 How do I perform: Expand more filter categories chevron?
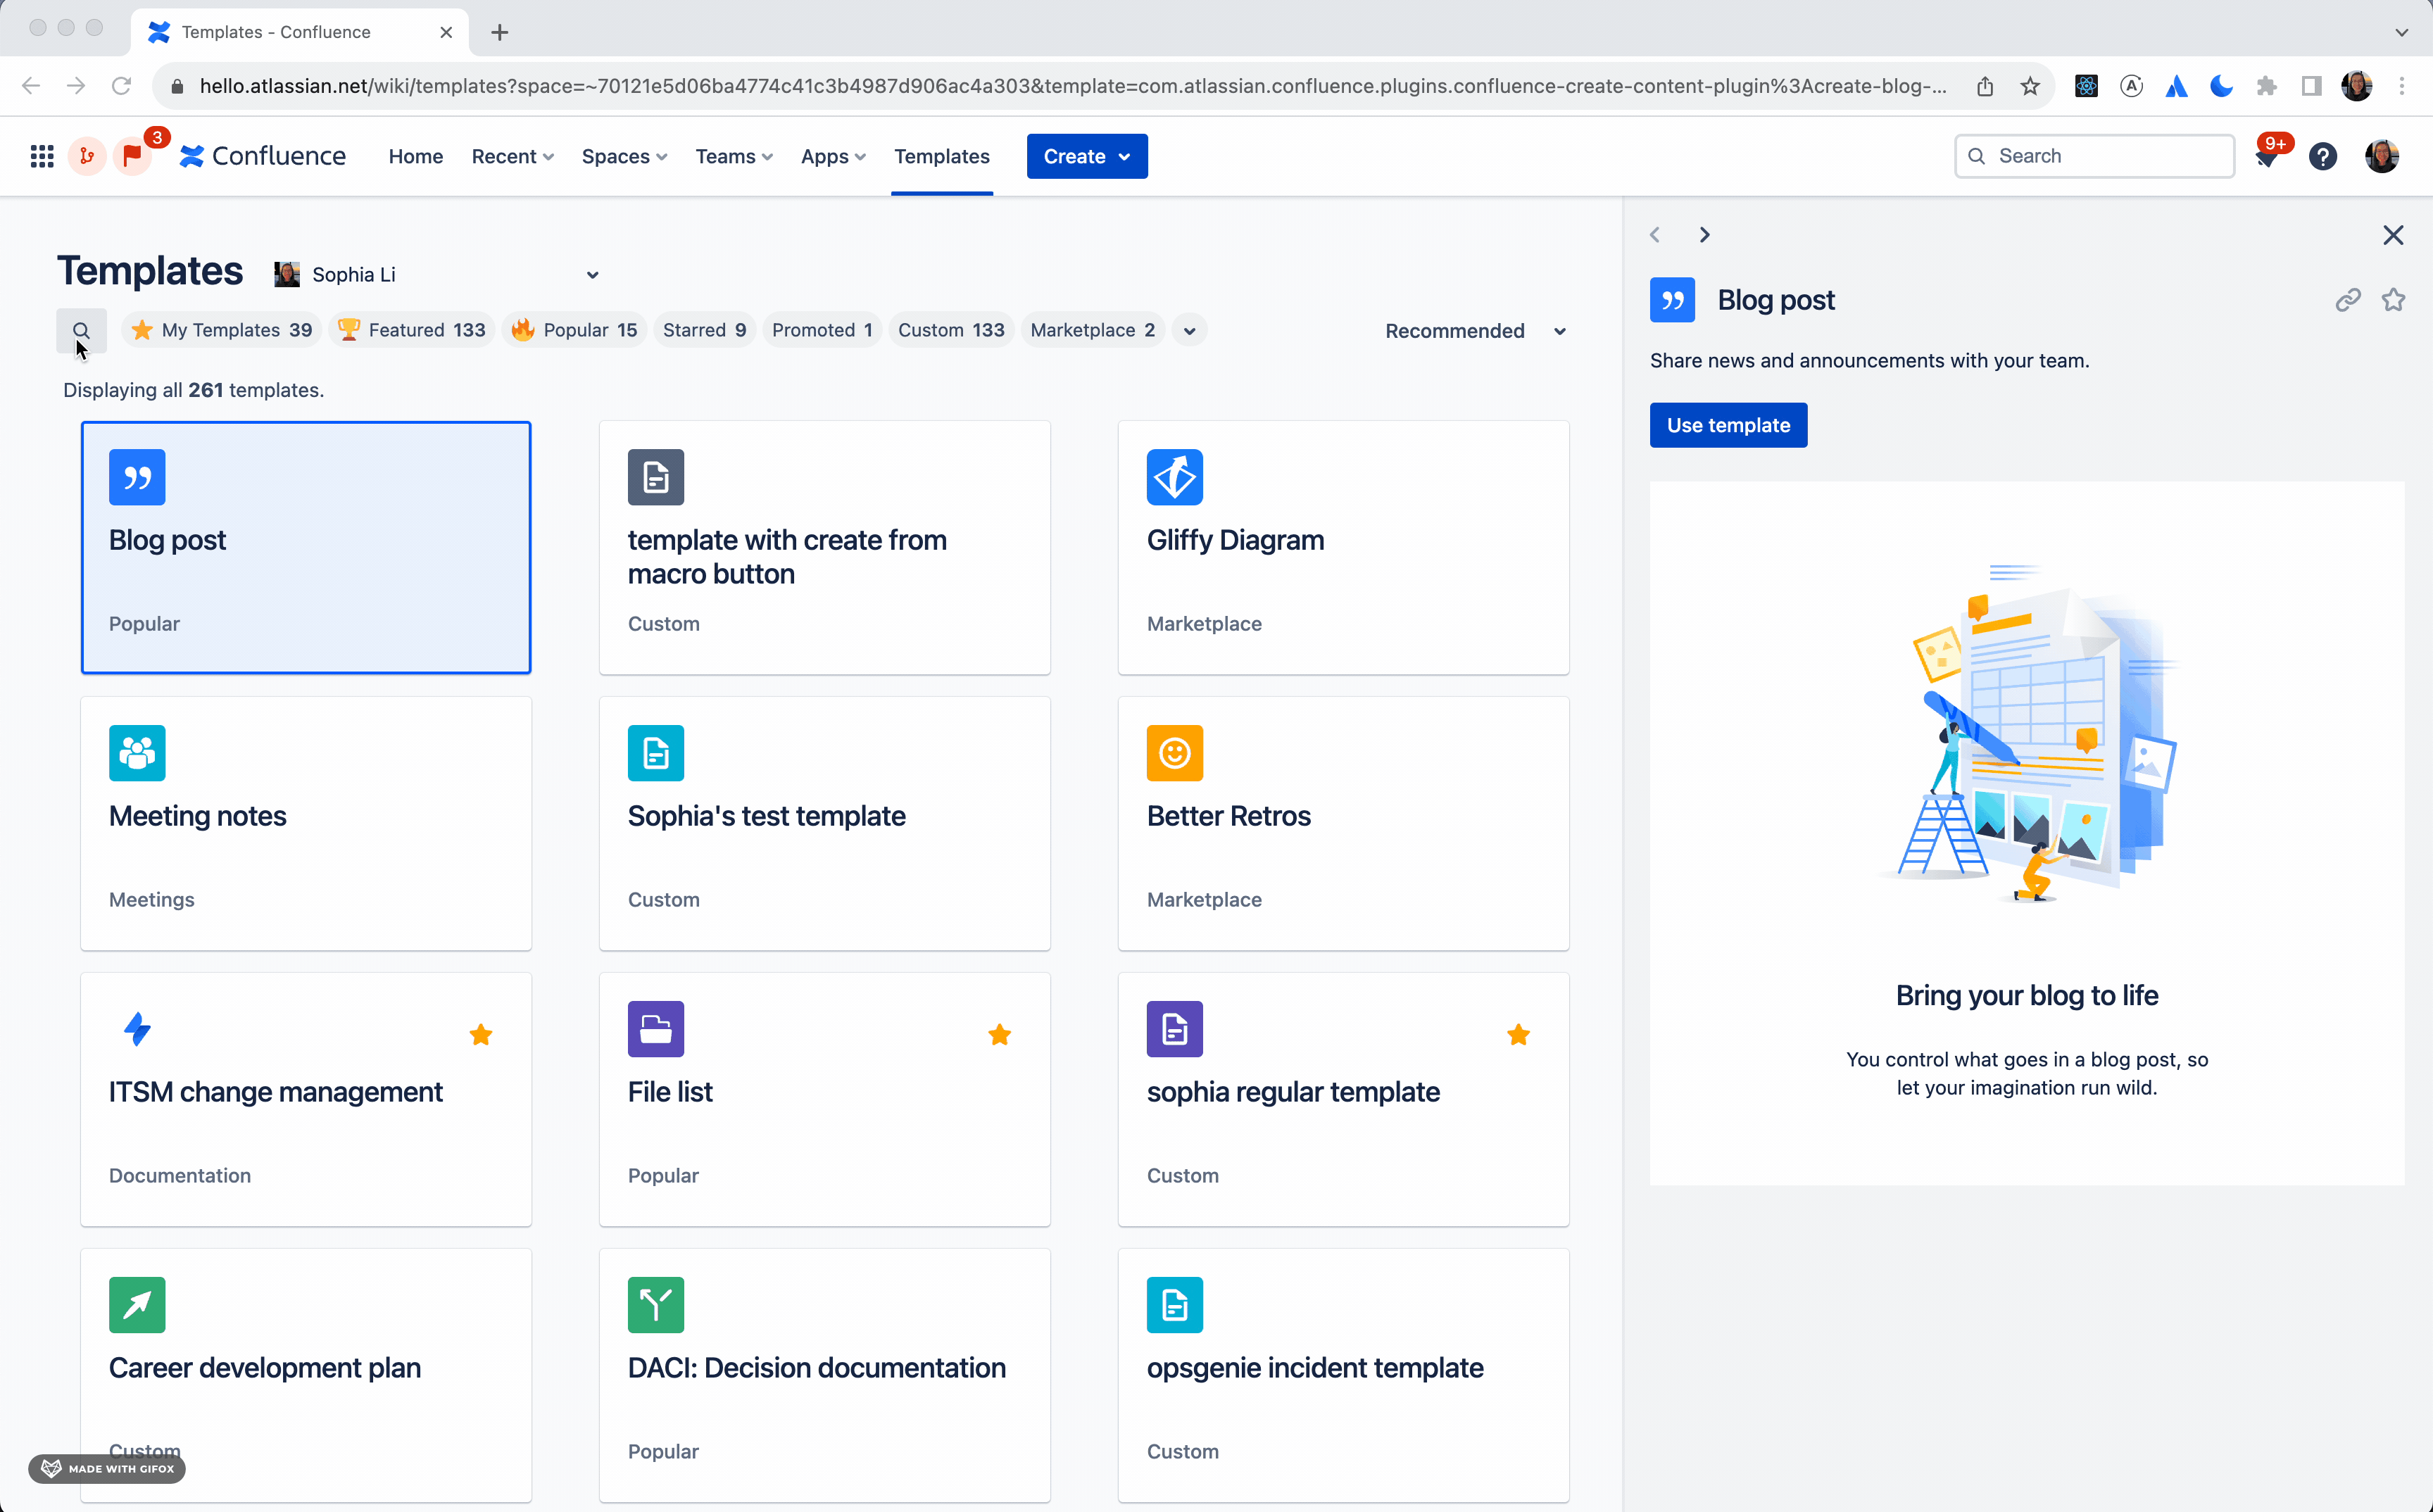pyautogui.click(x=1188, y=330)
